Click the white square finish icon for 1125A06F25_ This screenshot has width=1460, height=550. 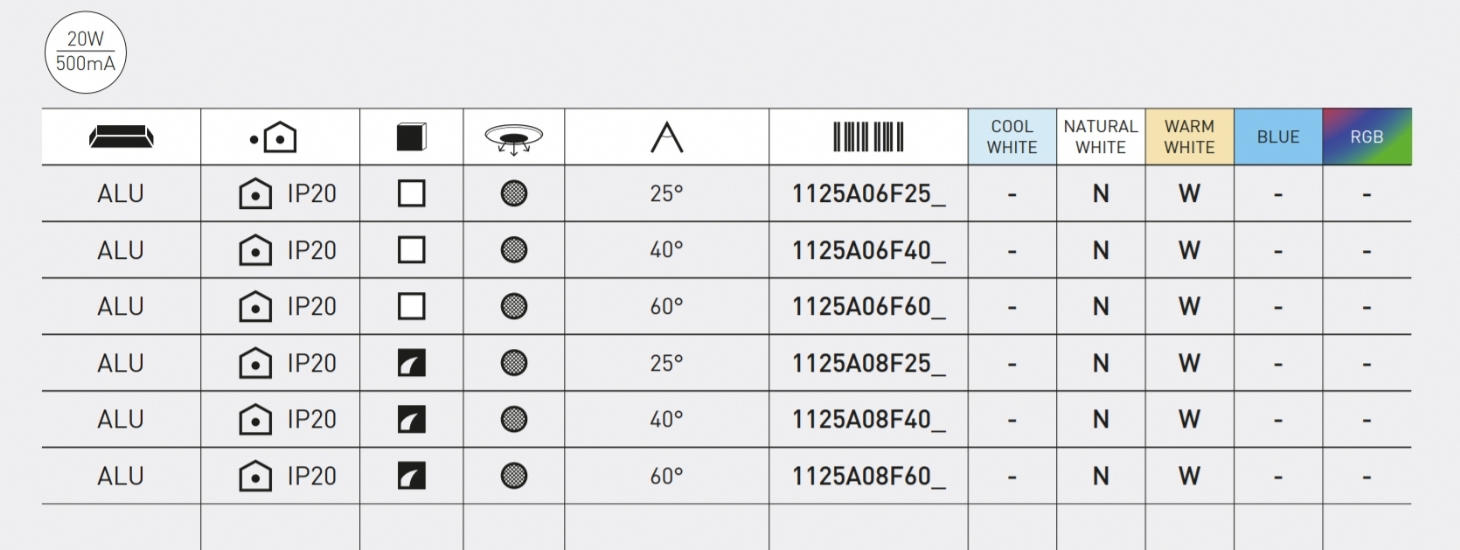pyautogui.click(x=412, y=193)
